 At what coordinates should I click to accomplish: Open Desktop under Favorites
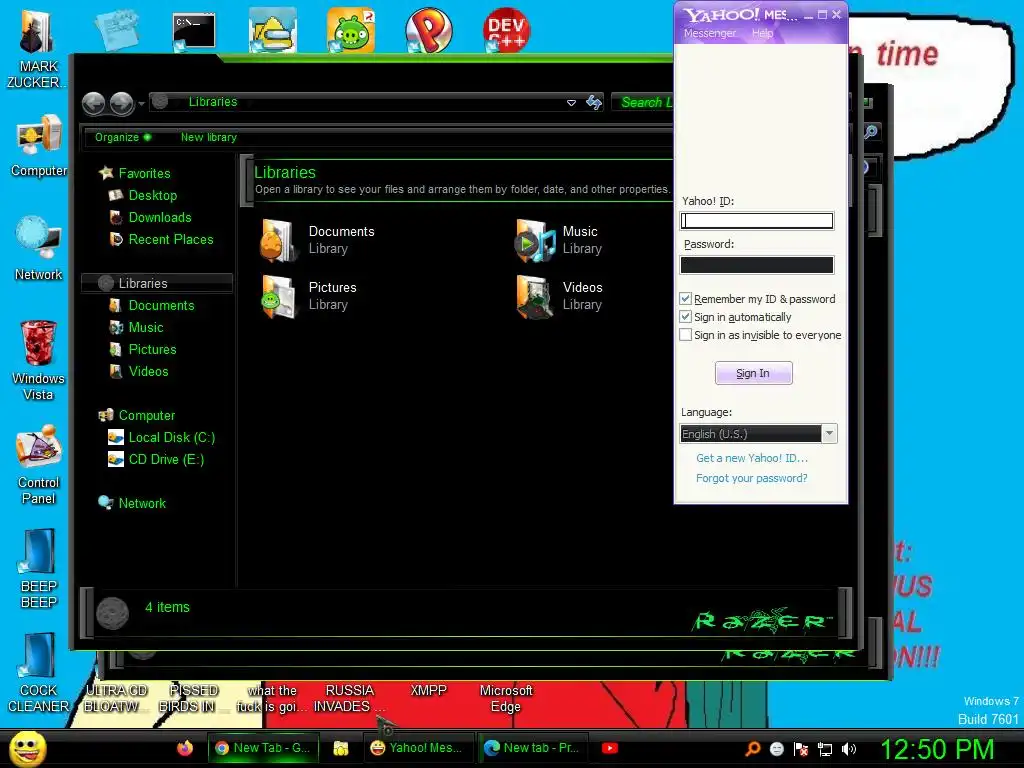(x=152, y=195)
